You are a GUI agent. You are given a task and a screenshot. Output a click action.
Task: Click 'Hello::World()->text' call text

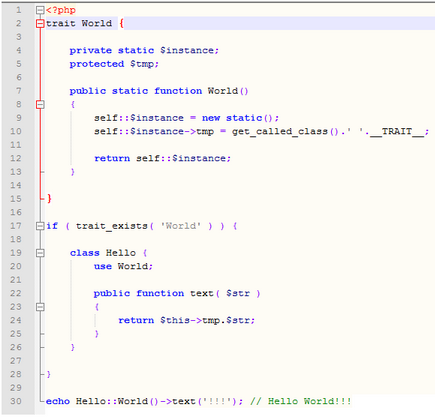(x=136, y=401)
